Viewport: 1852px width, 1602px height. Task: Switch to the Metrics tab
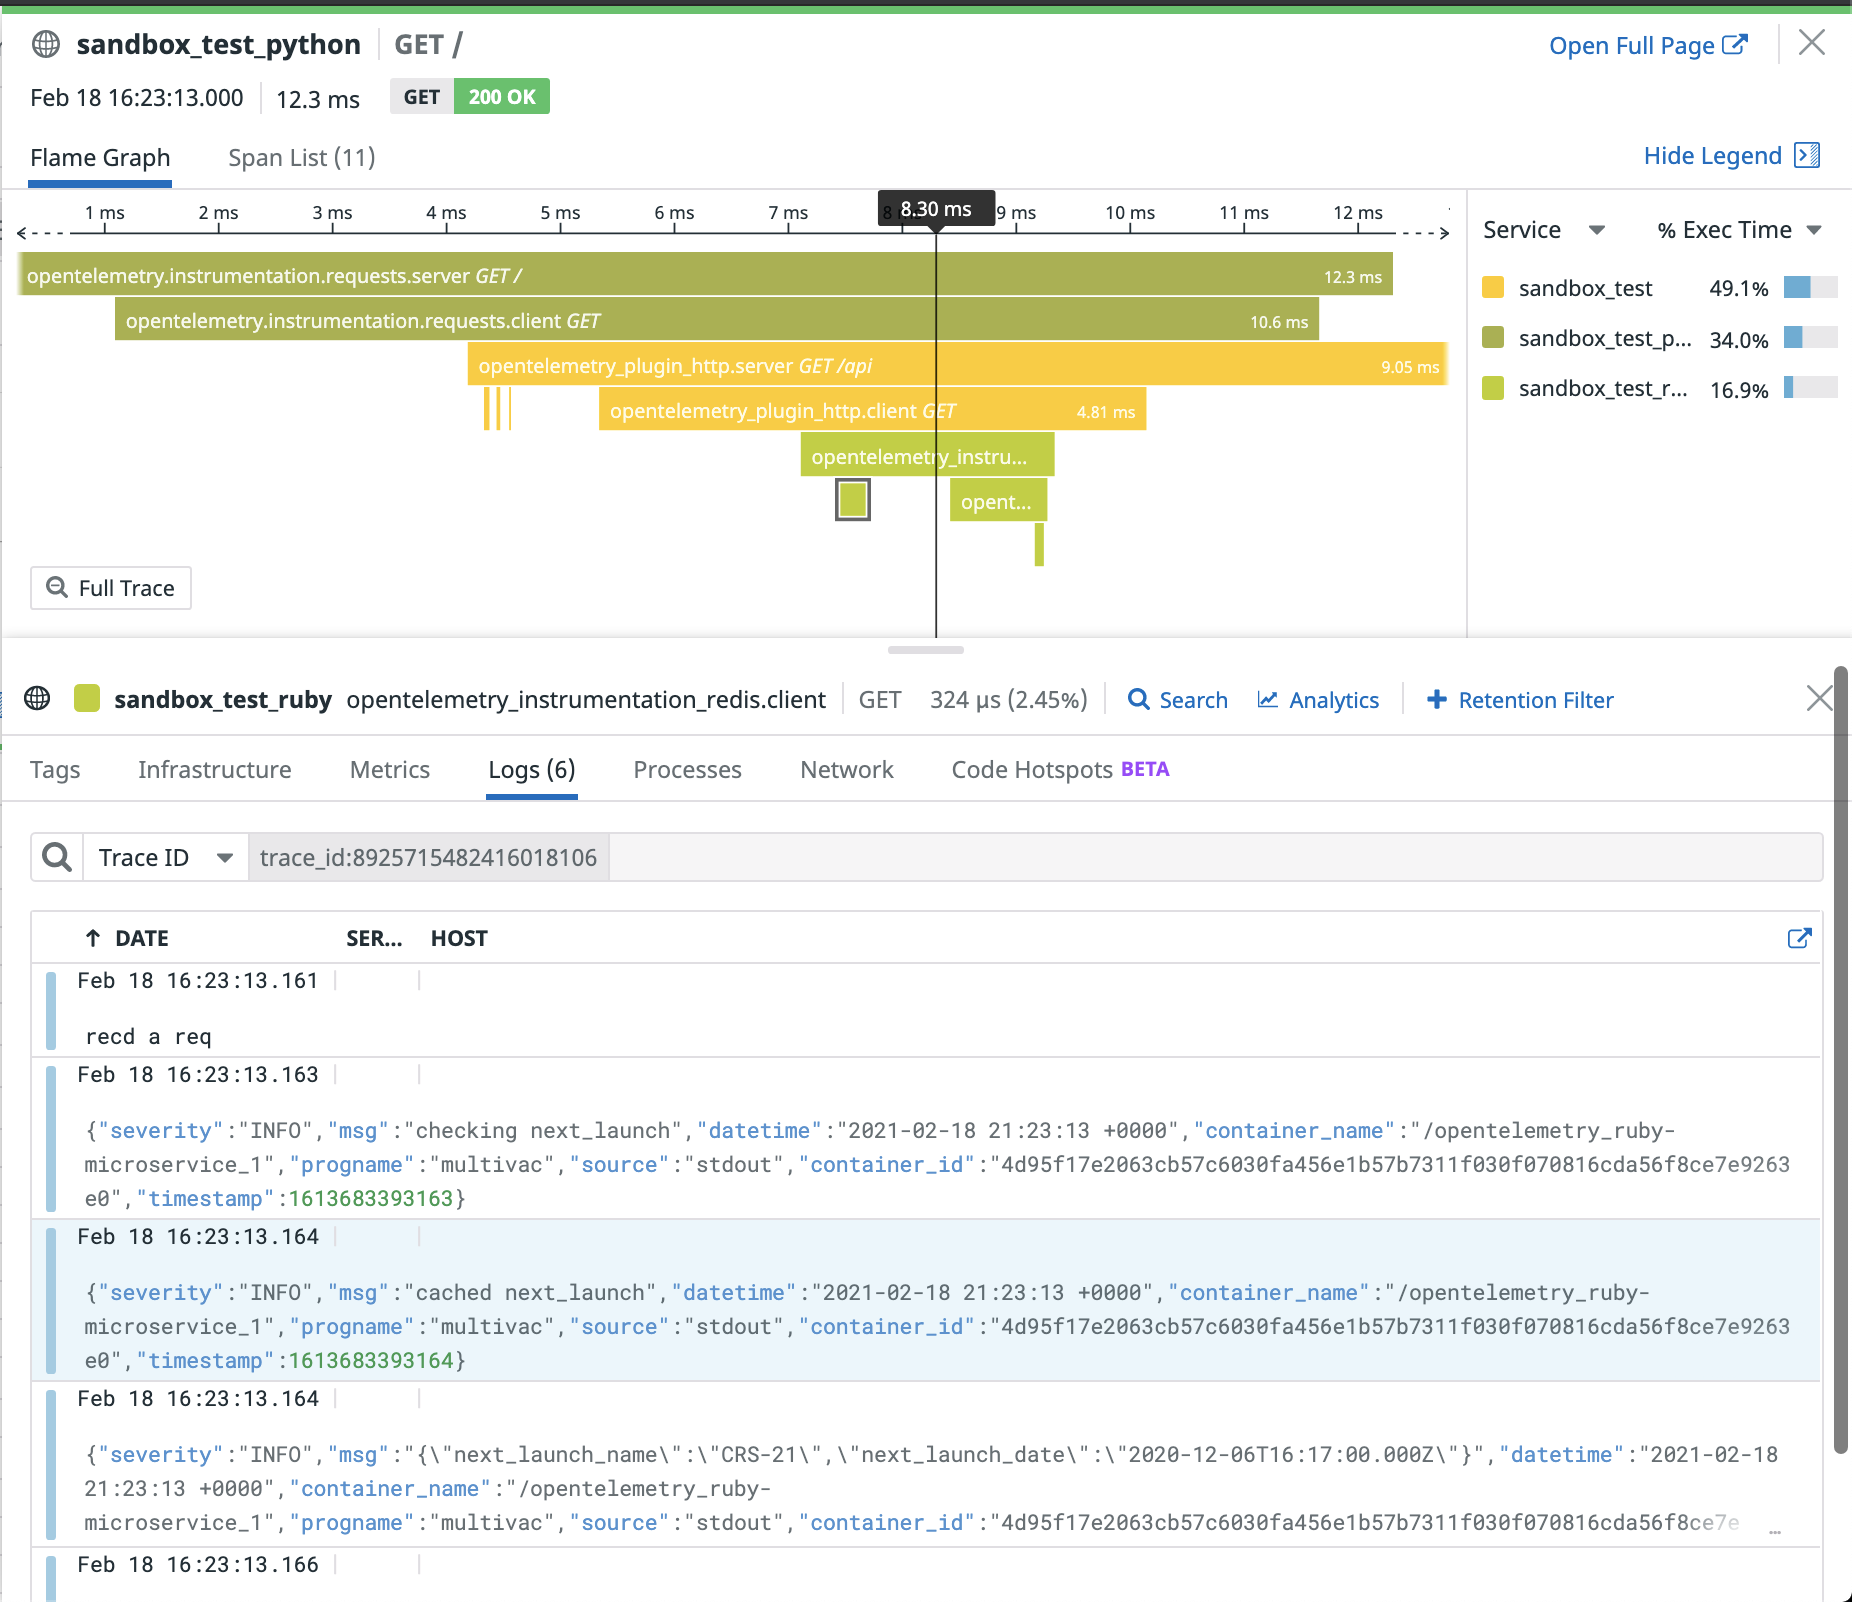click(390, 770)
